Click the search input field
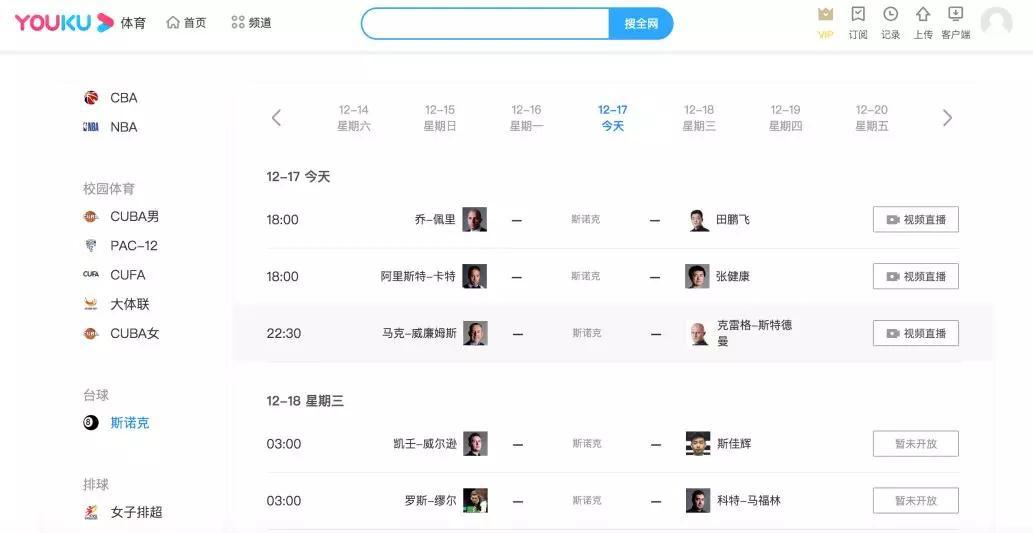1033x533 pixels. [x=486, y=24]
